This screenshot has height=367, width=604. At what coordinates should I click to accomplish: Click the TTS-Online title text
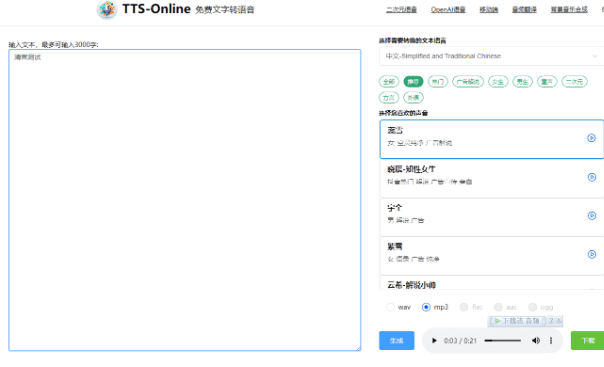156,9
